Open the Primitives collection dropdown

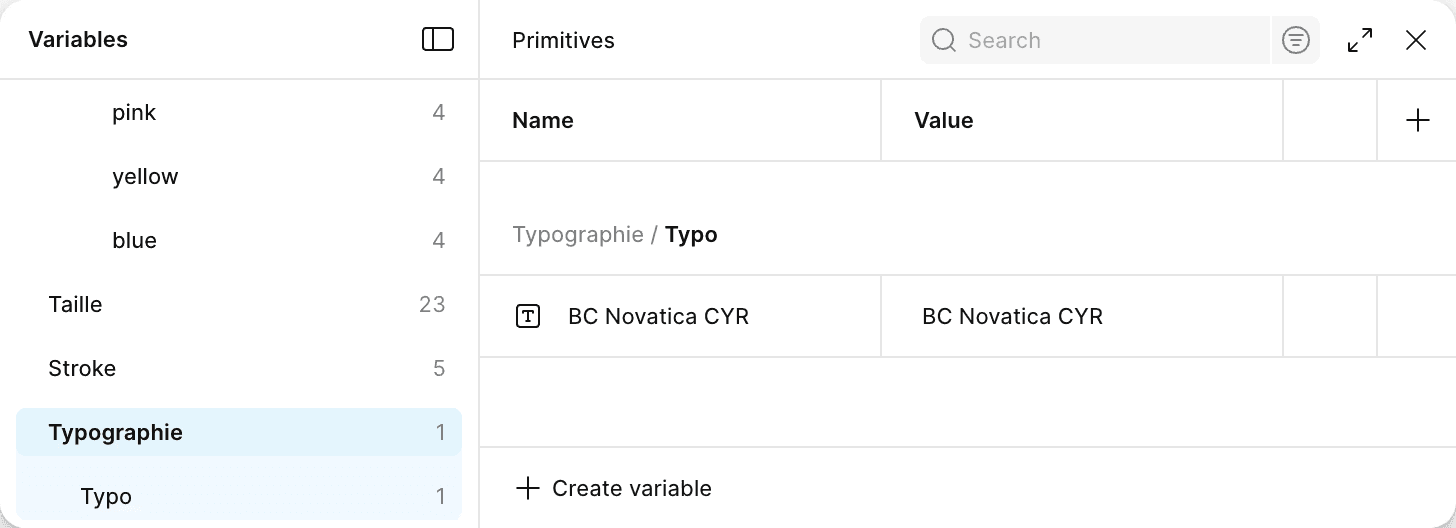563,40
